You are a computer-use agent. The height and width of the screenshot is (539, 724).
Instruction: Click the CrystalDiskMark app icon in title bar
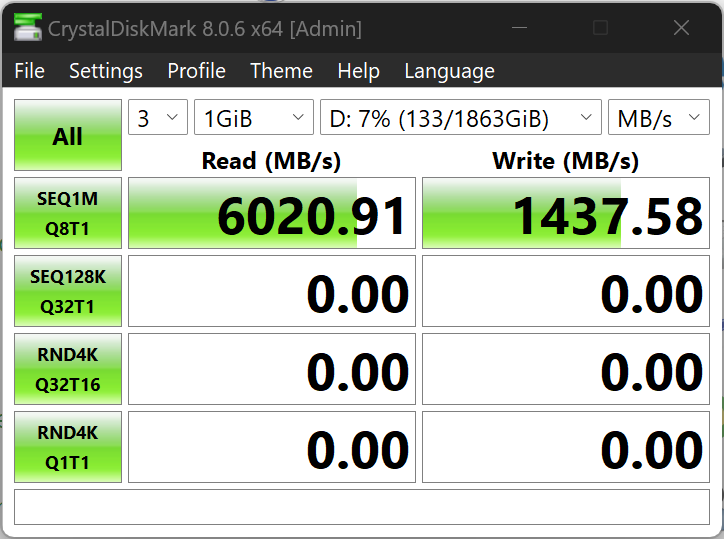click(27, 28)
